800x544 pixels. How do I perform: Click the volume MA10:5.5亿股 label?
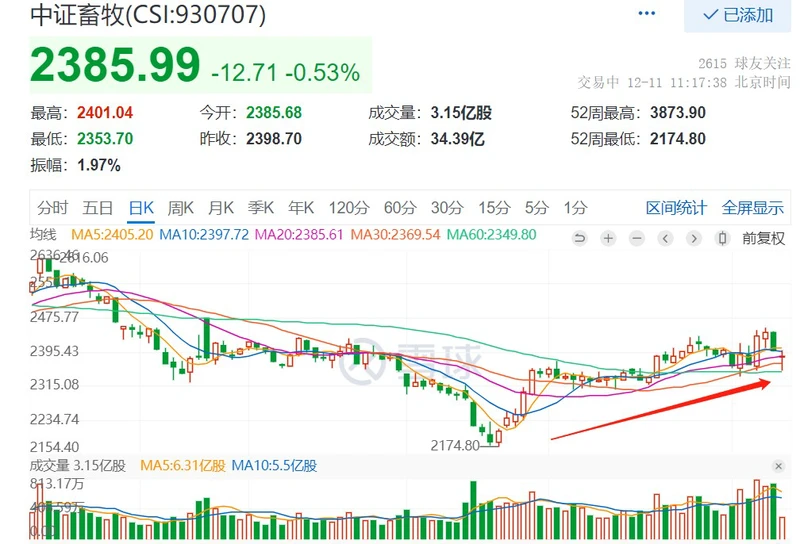pos(274,466)
